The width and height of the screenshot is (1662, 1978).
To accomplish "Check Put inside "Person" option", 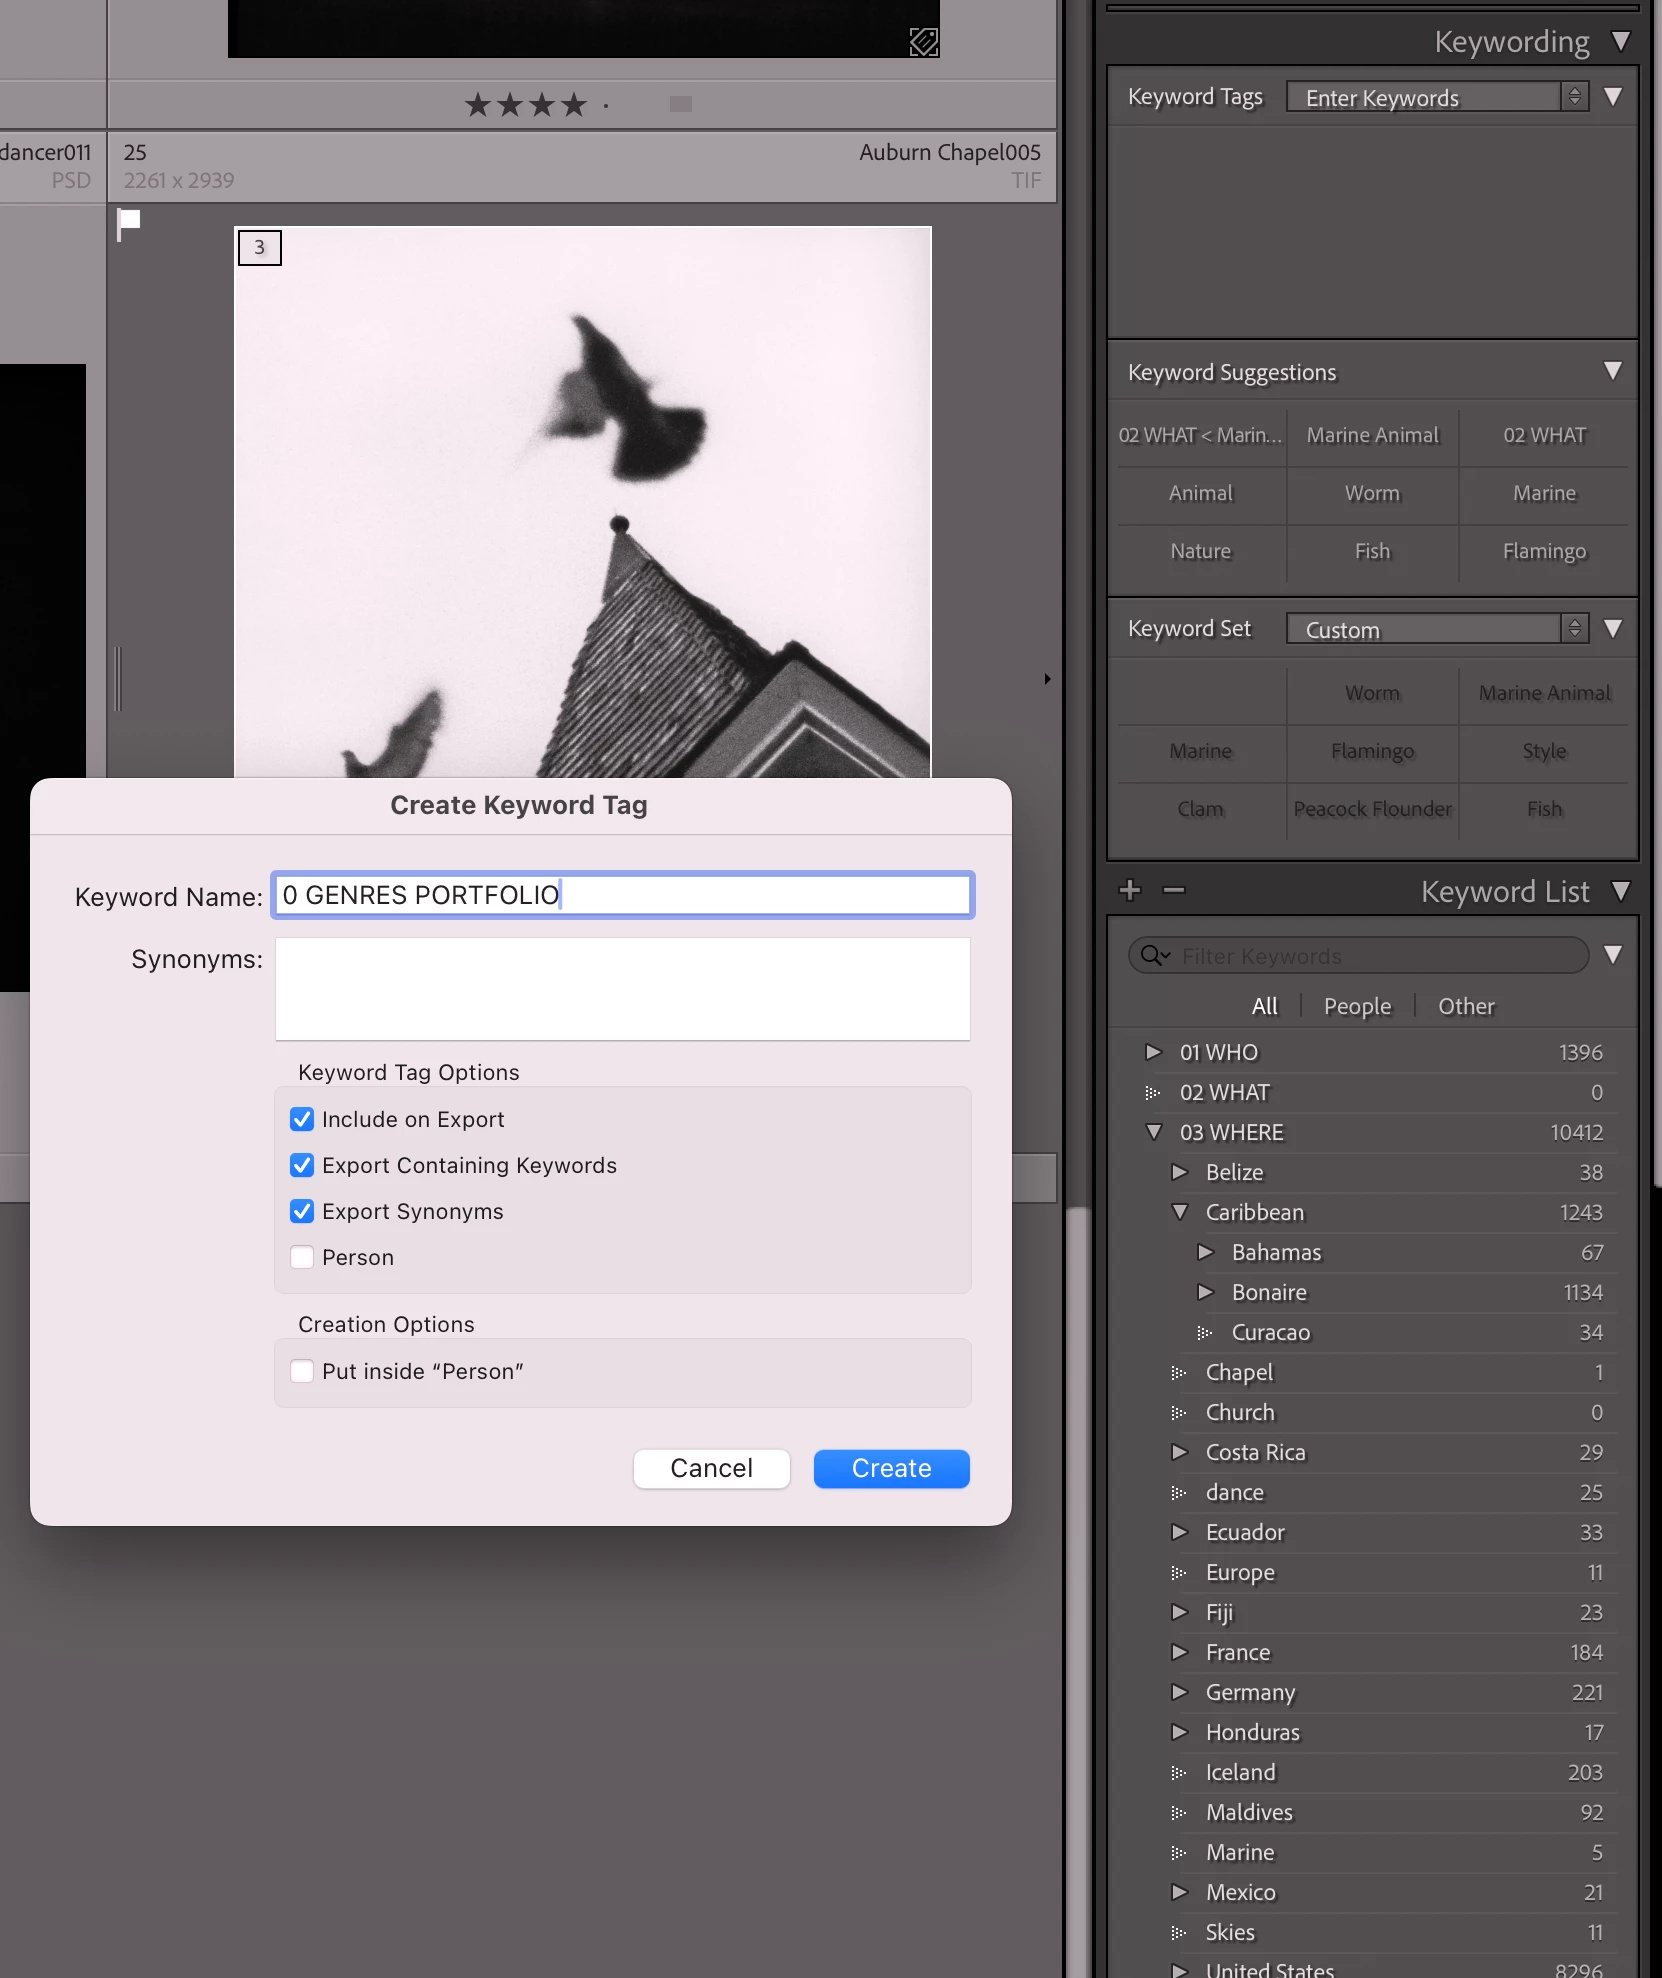I will [x=302, y=1371].
